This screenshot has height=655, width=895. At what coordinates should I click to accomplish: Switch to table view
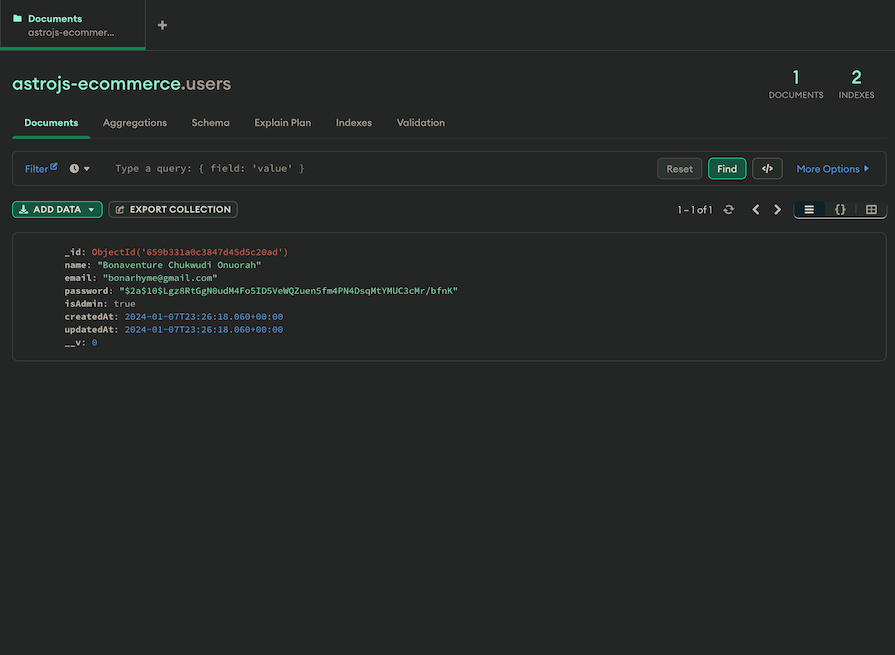coord(871,209)
